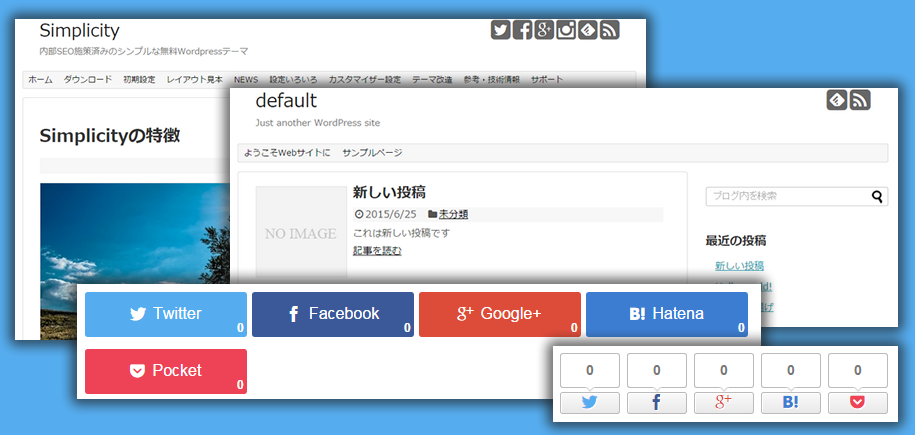Open the Facebook icon in Simplicity header

522,30
